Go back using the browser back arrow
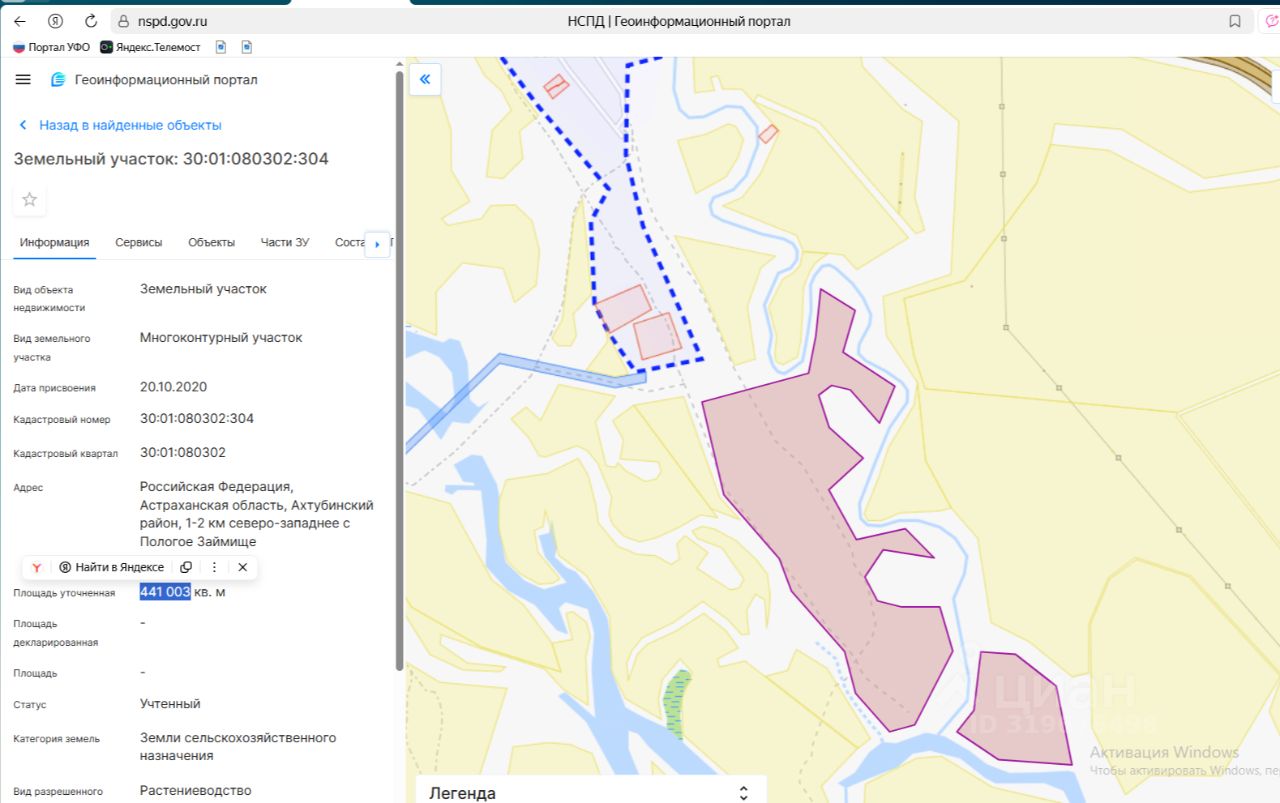This screenshot has height=803, width=1280. [x=19, y=21]
